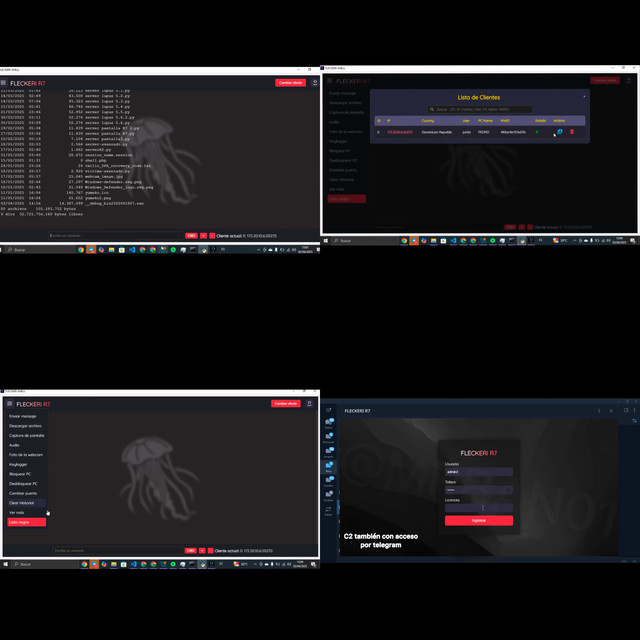Open File Explorer taskbar icon below undimmed side menu window
The image size is (640, 640).
tap(114, 564)
